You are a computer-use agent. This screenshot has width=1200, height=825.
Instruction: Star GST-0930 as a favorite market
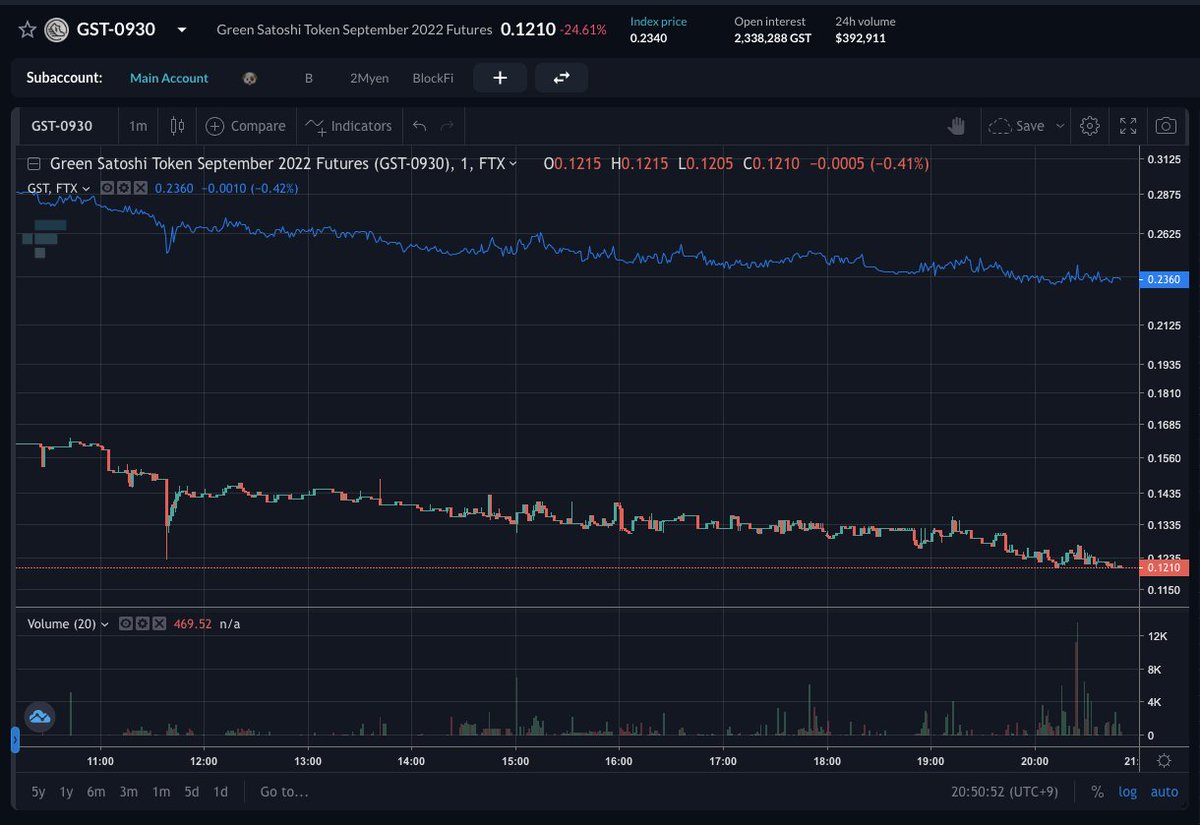pyautogui.click(x=27, y=29)
